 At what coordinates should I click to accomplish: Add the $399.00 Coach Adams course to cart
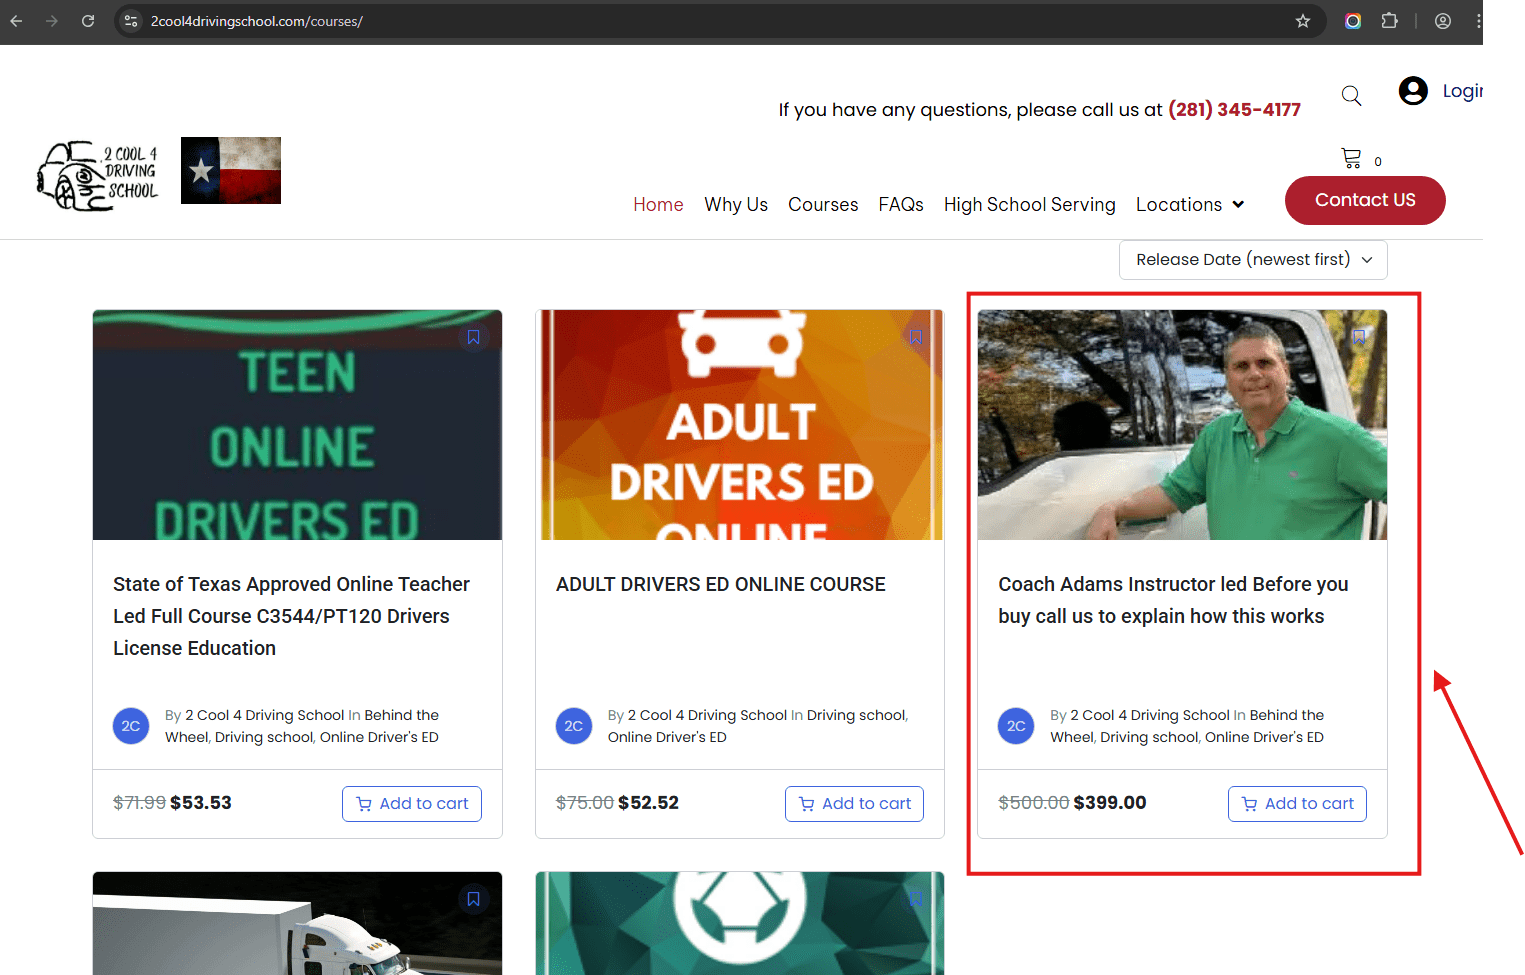(x=1296, y=804)
